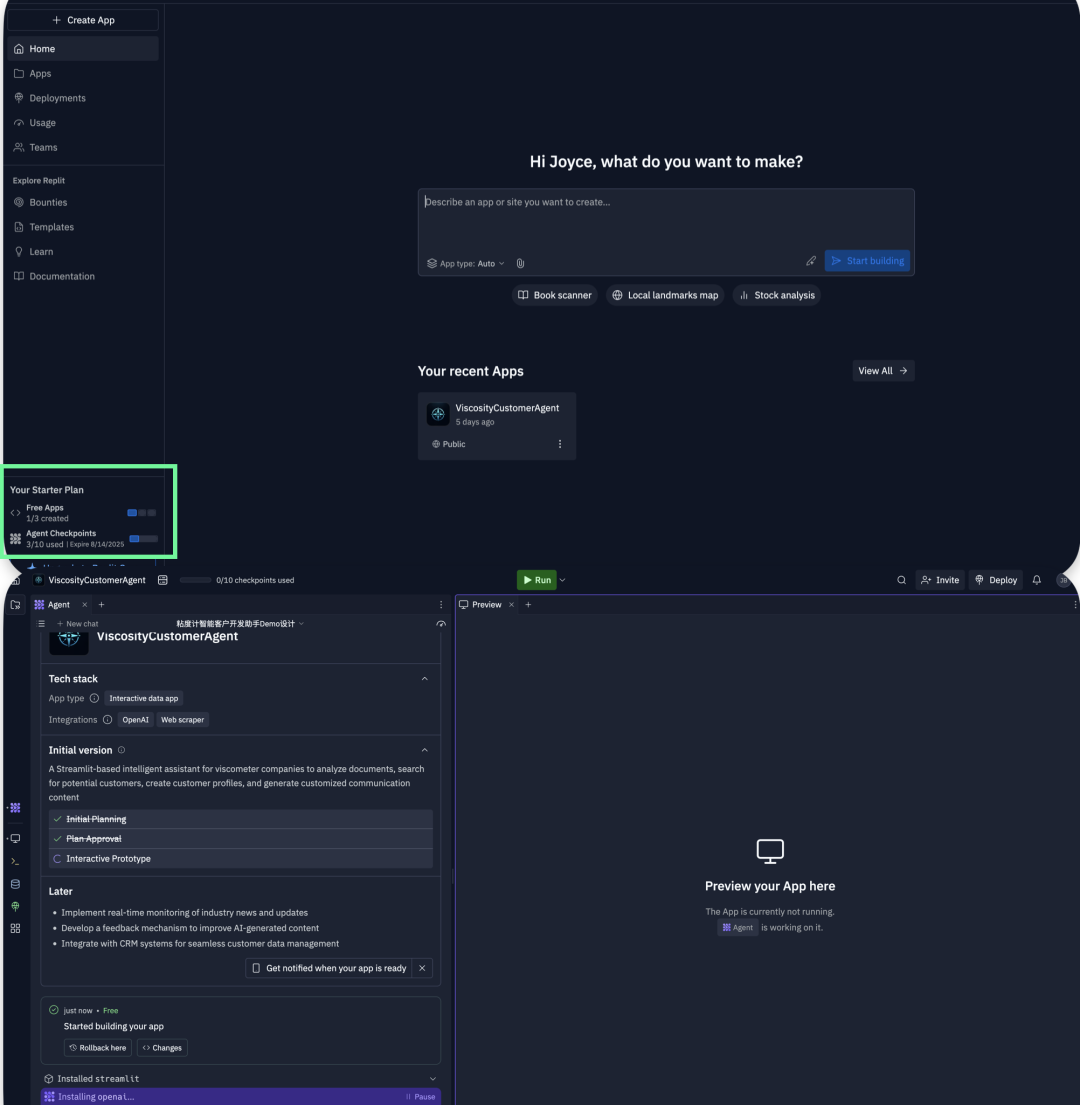
Task: Click the Start building button
Action: coord(867,261)
